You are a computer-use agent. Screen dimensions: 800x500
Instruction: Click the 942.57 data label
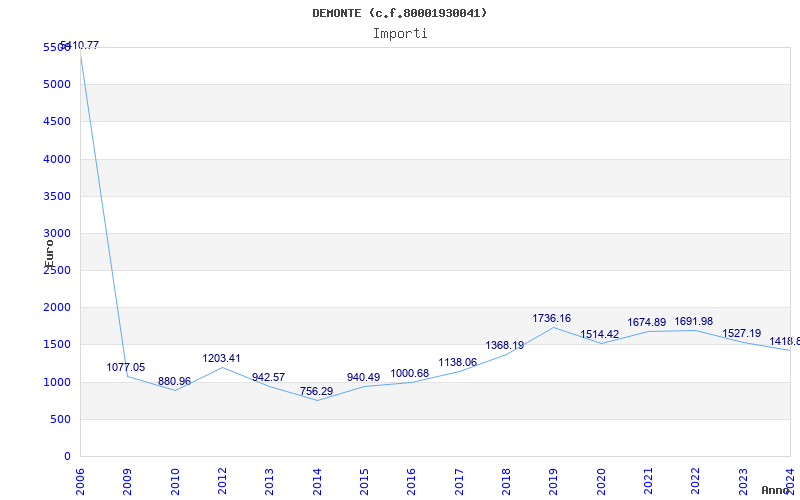268,377
